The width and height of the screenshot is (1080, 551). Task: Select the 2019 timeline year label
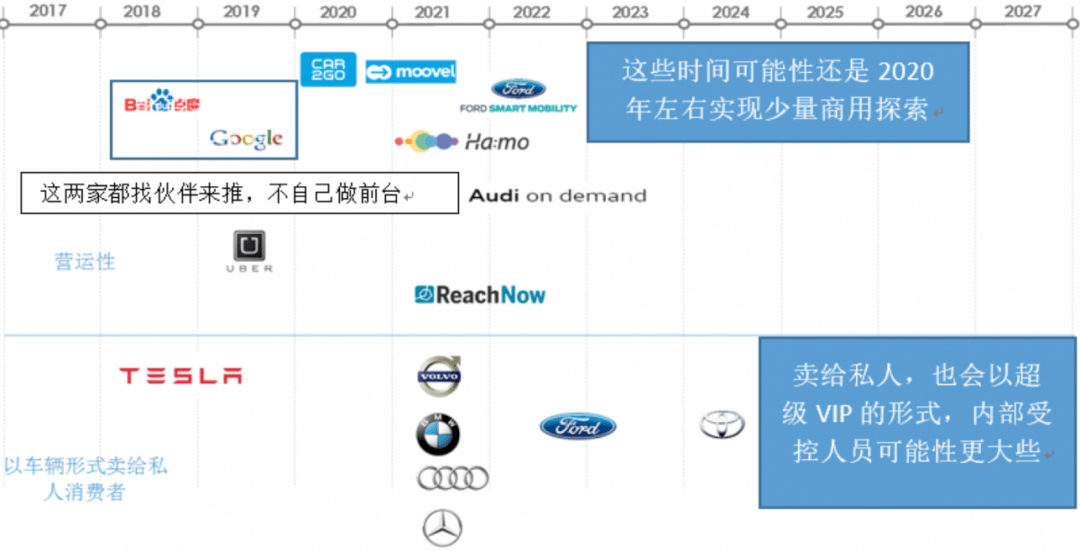point(242,11)
